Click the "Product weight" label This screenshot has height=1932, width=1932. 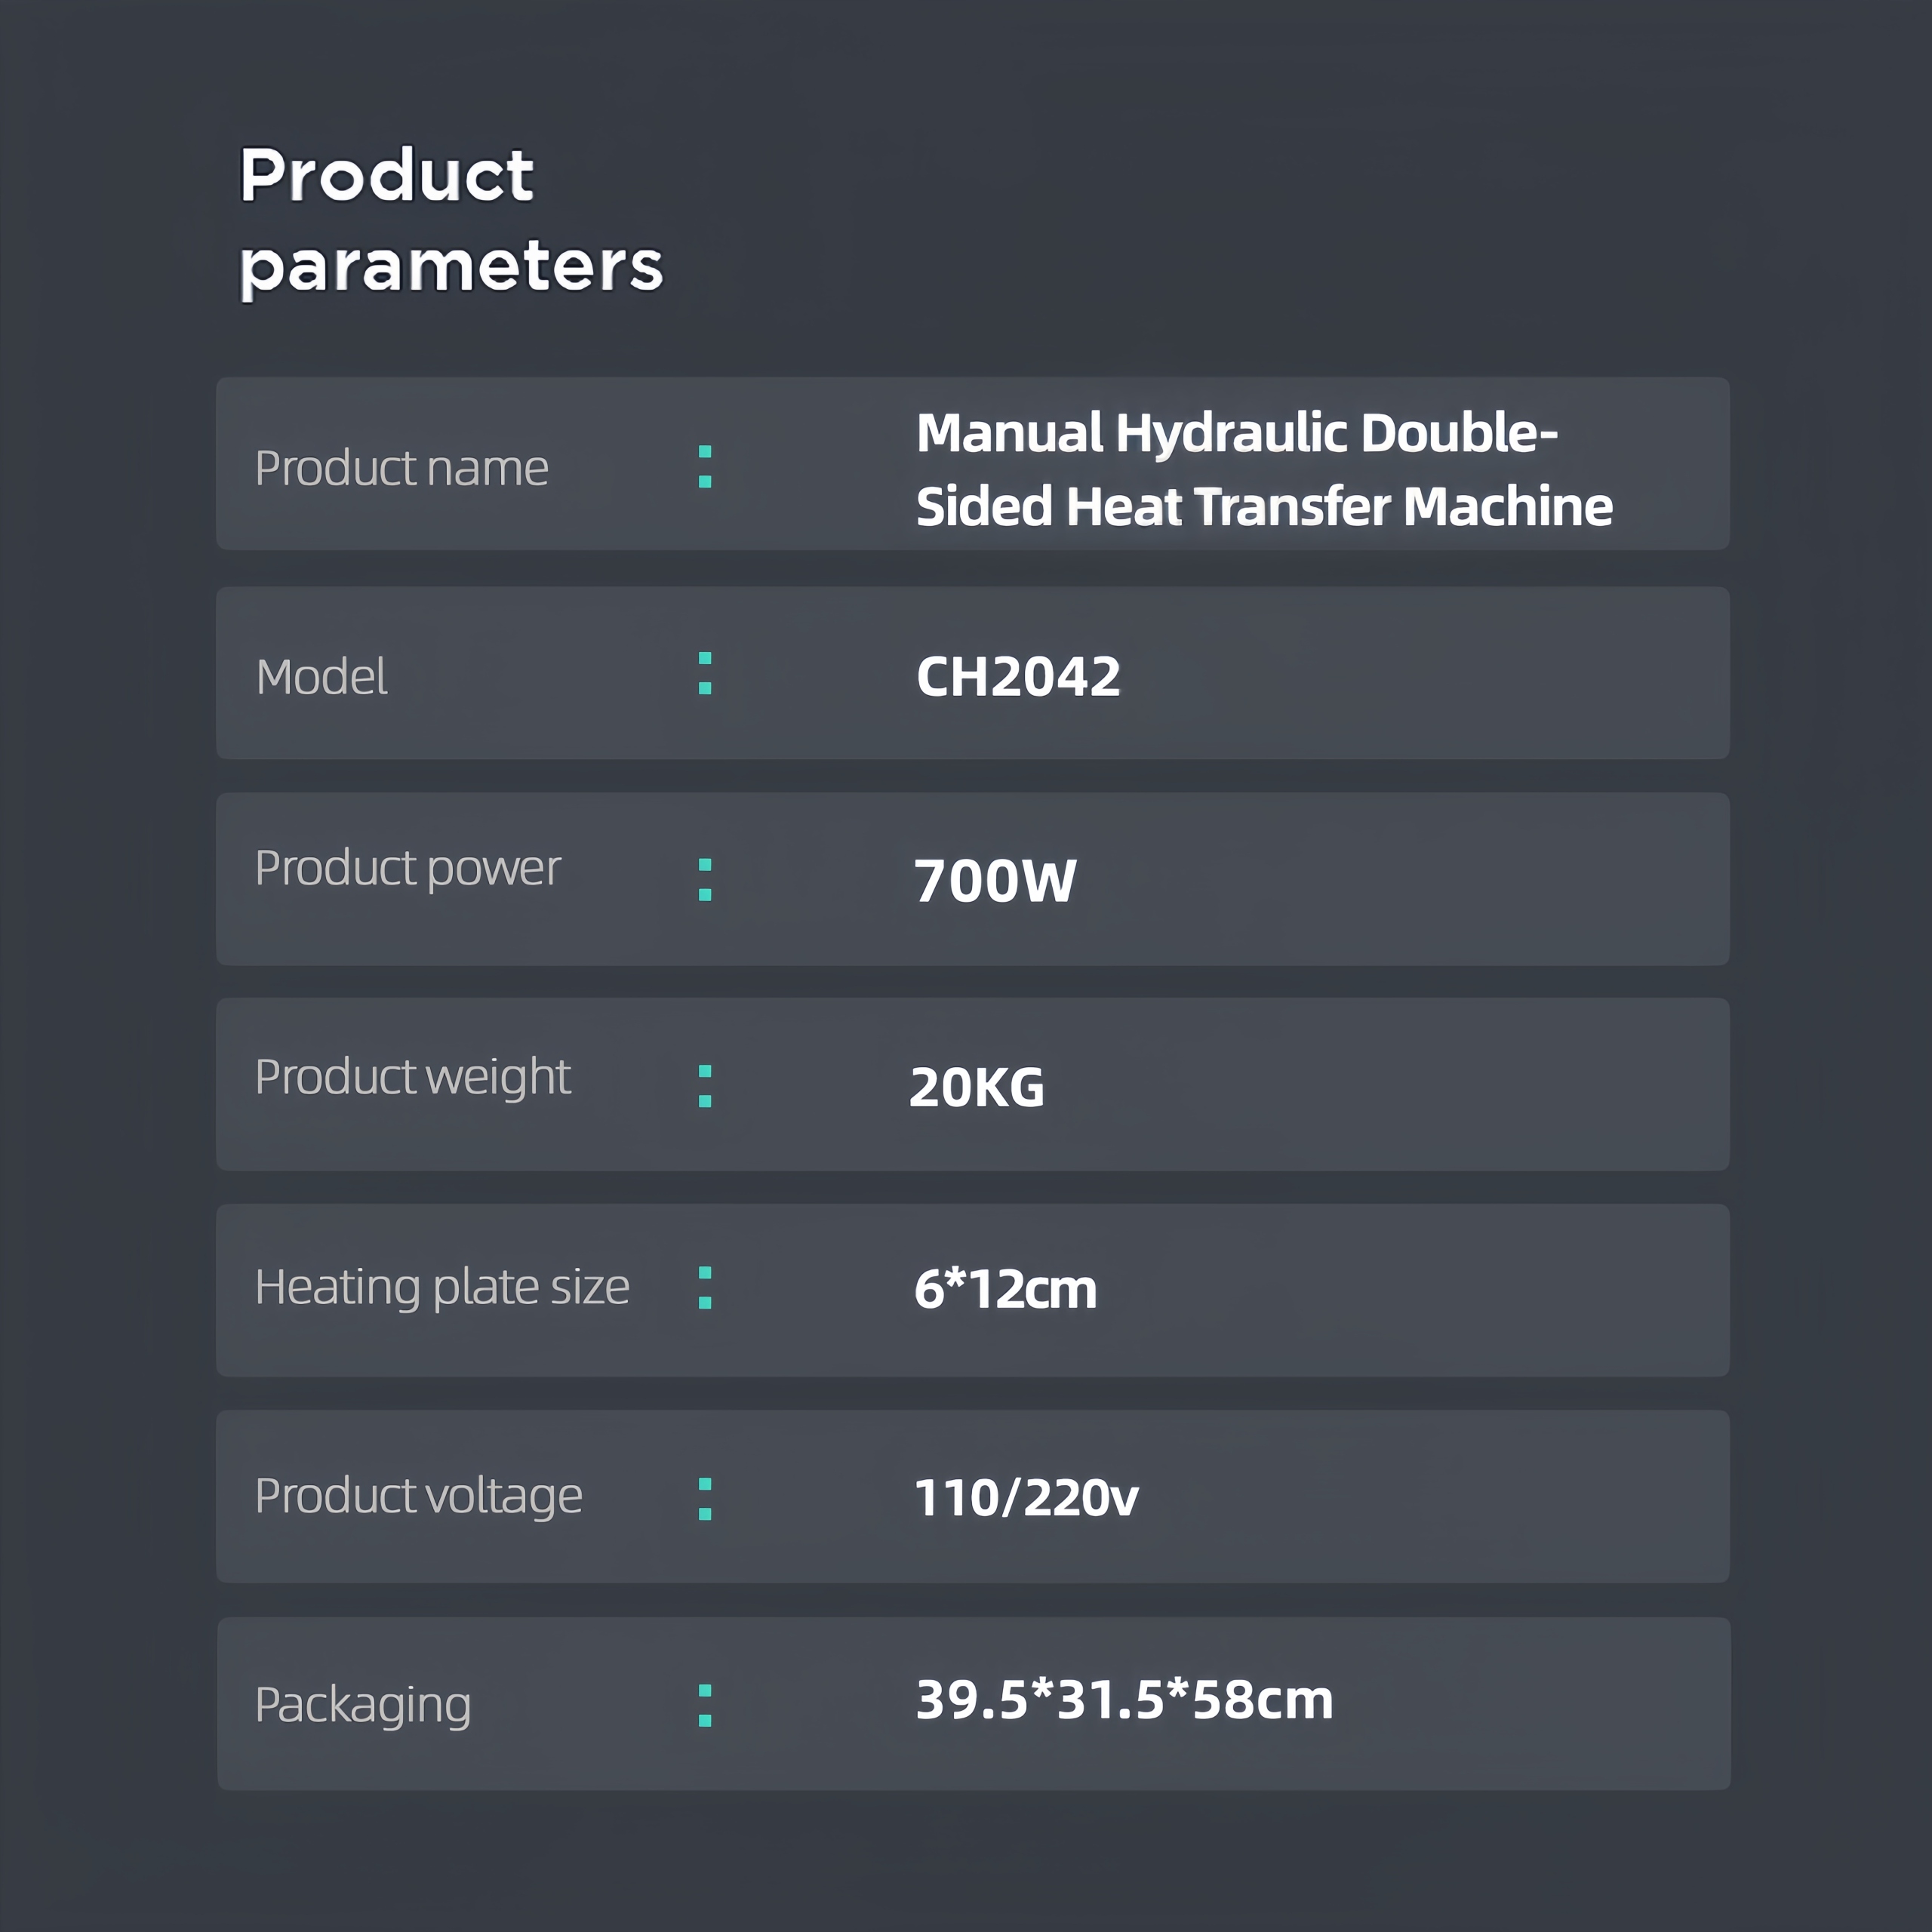pos(412,1077)
